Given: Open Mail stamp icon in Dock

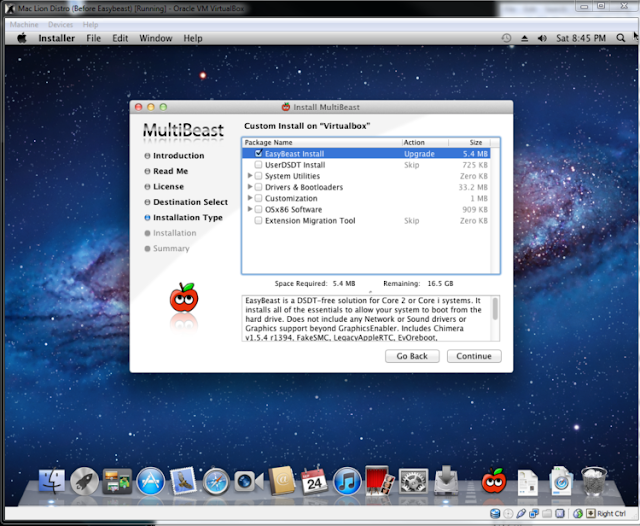Looking at the screenshot, I should coord(182,481).
